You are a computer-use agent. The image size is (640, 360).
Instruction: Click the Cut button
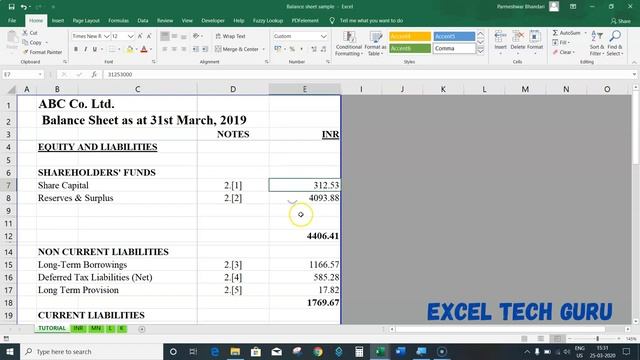30,33
